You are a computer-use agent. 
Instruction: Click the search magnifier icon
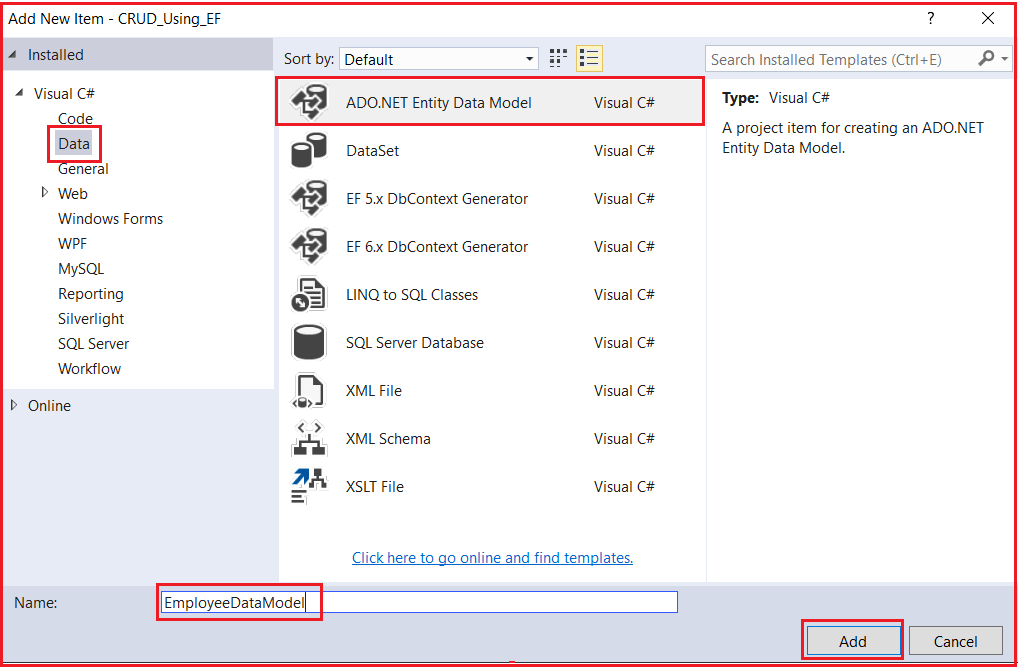point(986,59)
